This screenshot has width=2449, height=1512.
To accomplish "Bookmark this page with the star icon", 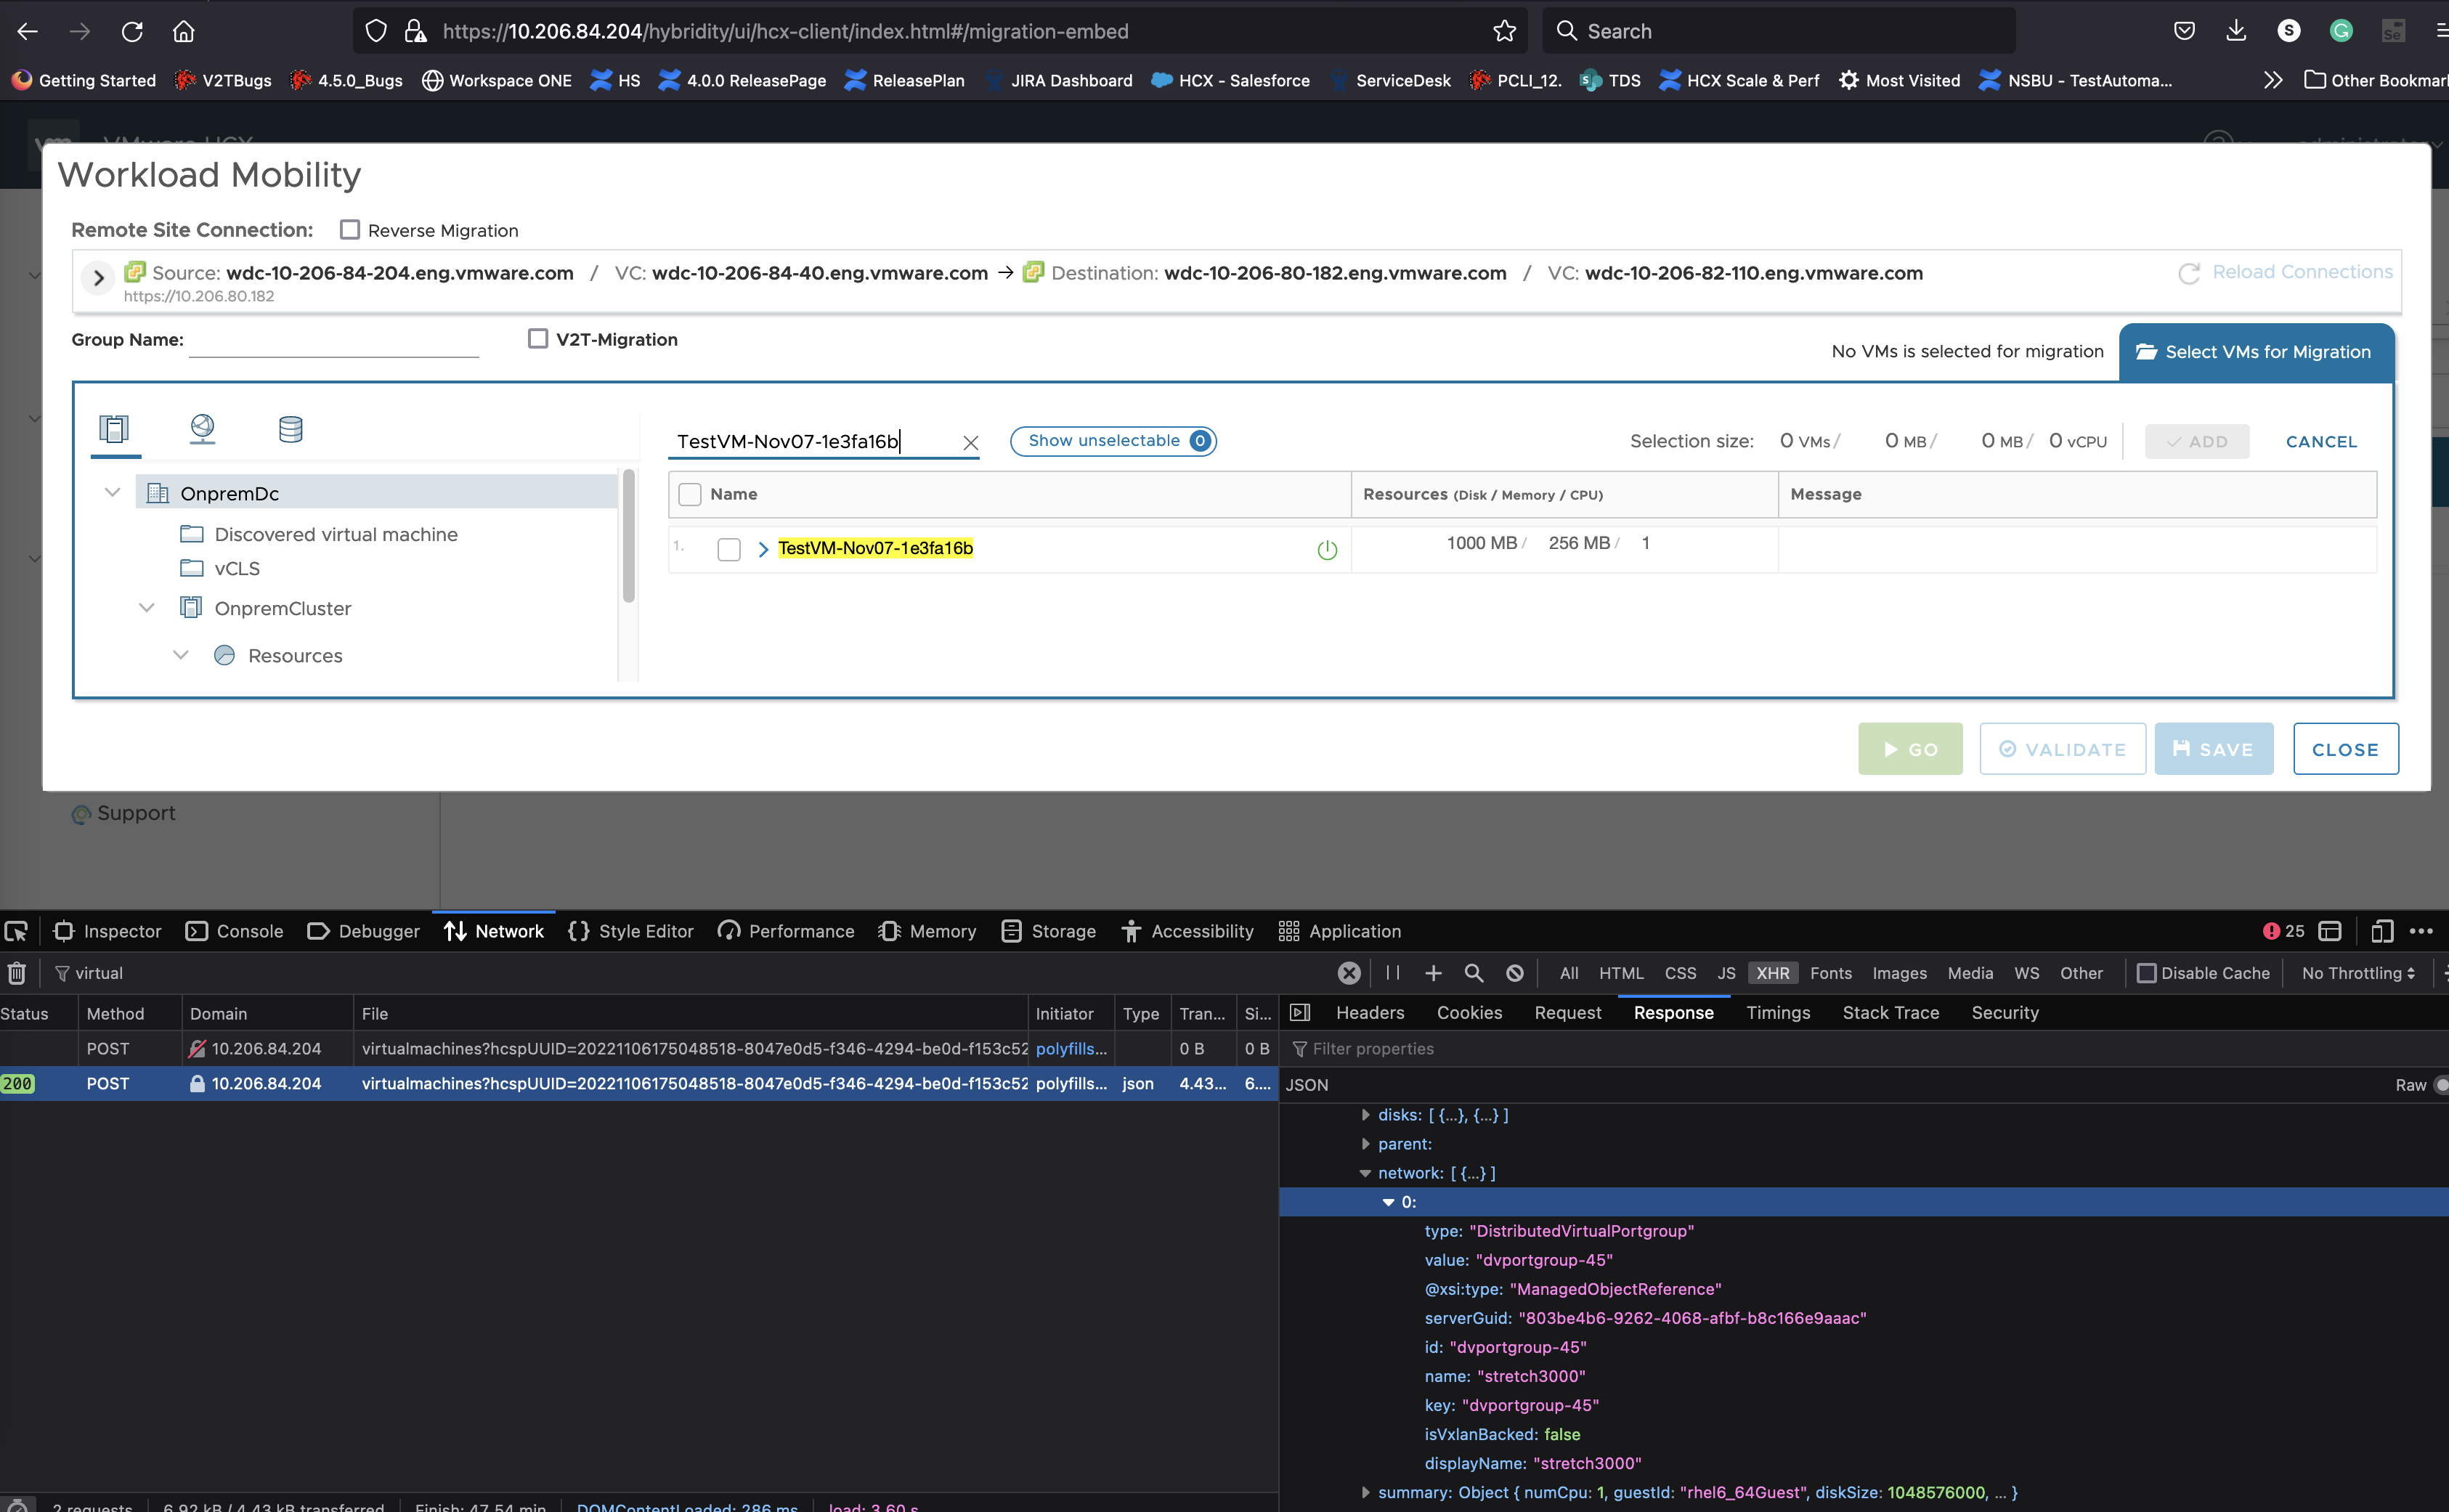I will (1504, 31).
